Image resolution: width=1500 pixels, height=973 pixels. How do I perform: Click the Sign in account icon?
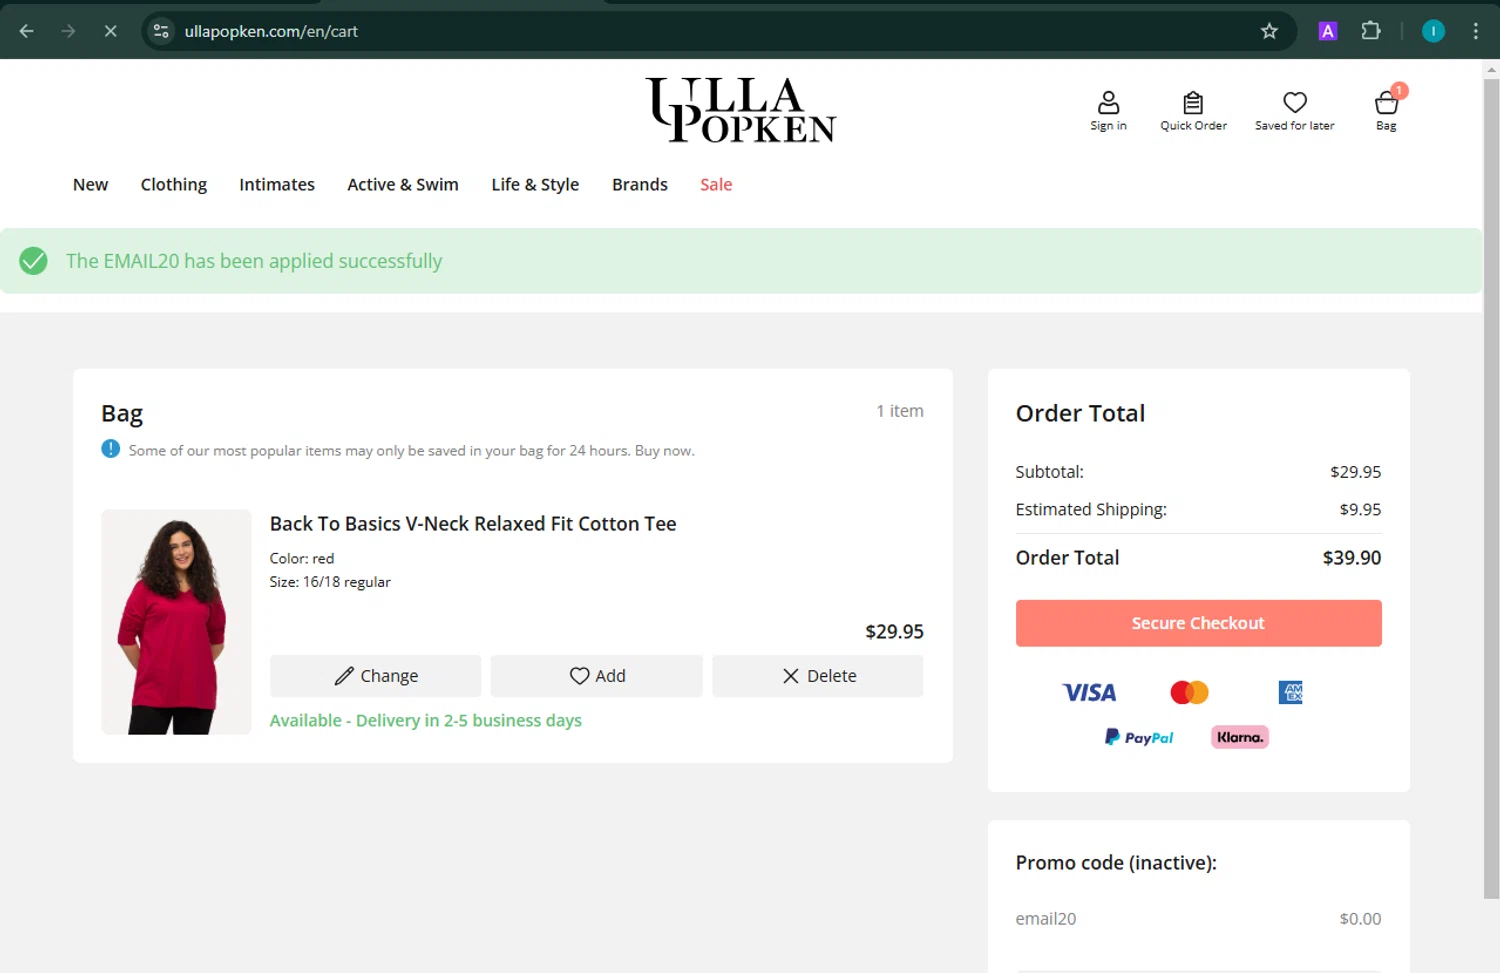coord(1108,110)
